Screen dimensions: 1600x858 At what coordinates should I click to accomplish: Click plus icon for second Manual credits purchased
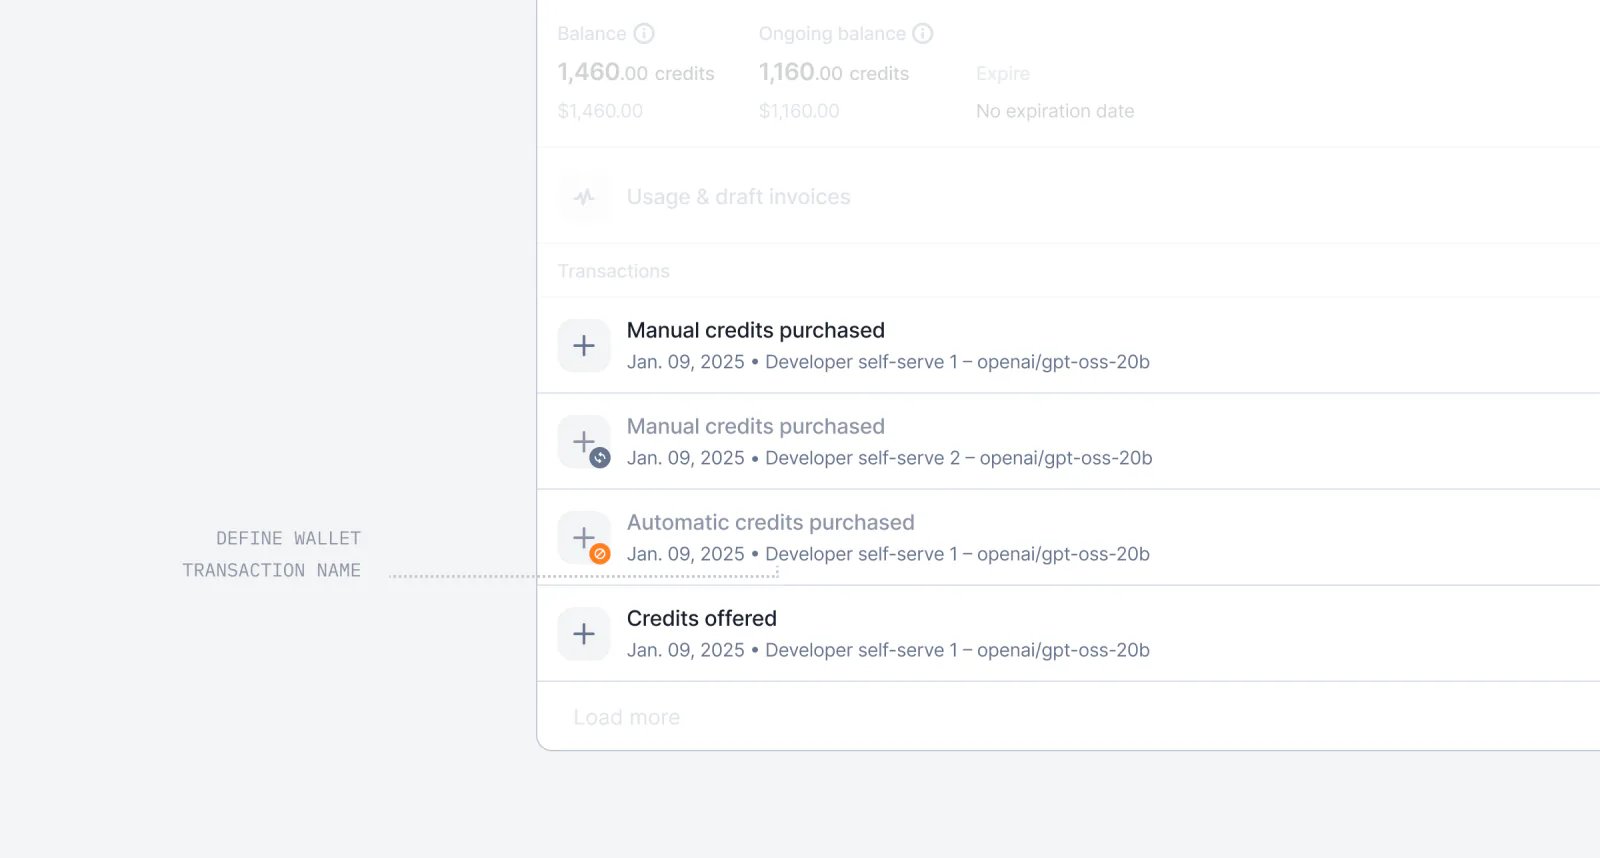(584, 442)
